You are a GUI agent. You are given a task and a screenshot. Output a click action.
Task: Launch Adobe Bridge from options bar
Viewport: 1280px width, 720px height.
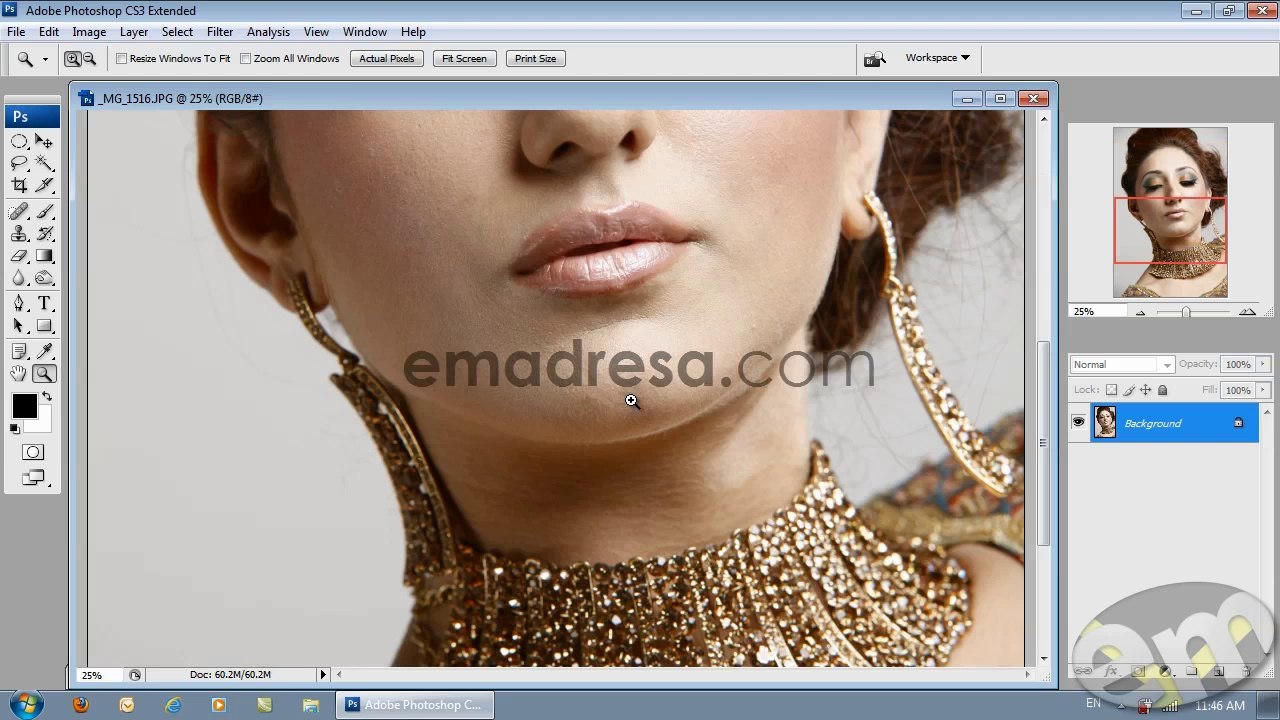(x=875, y=59)
